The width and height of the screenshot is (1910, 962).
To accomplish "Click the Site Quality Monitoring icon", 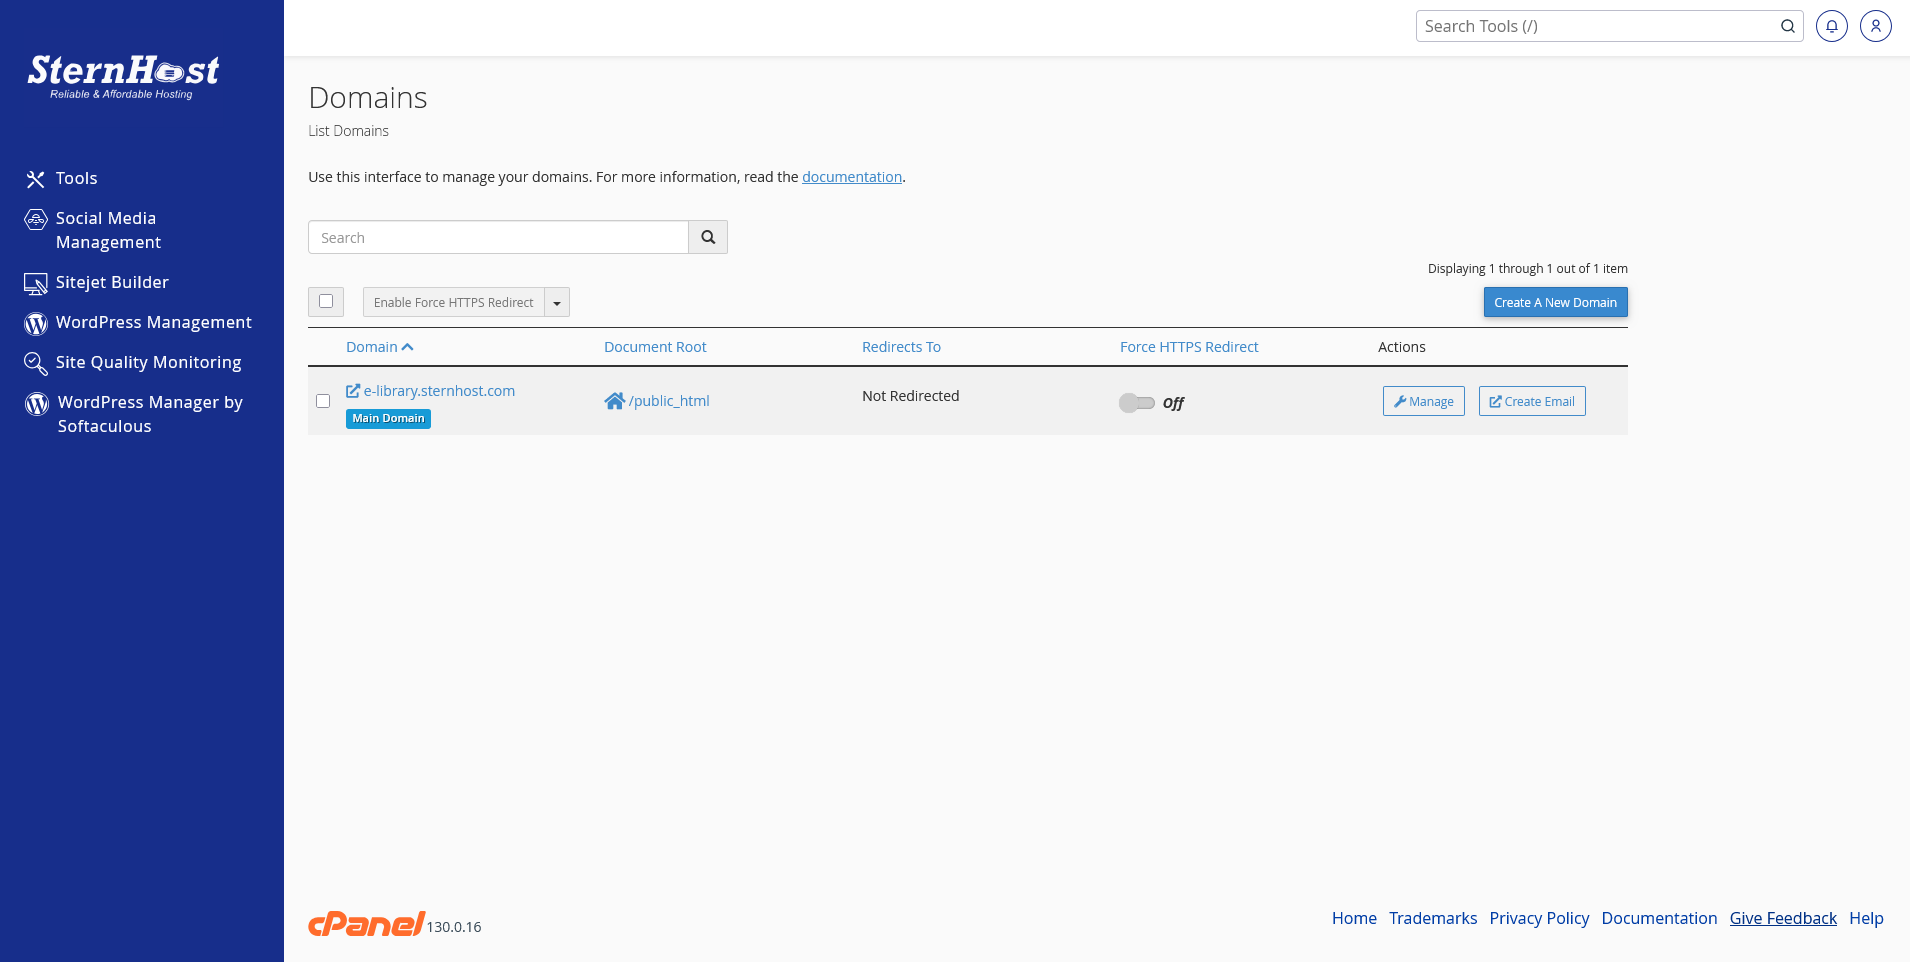I will coord(36,363).
